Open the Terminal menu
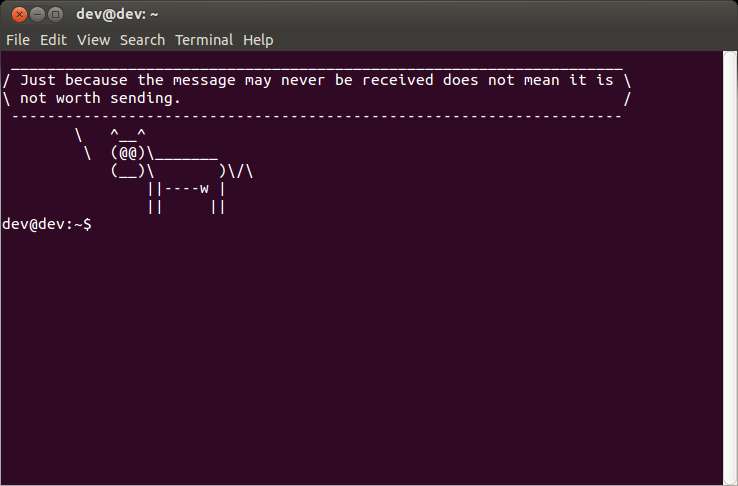 coord(204,40)
